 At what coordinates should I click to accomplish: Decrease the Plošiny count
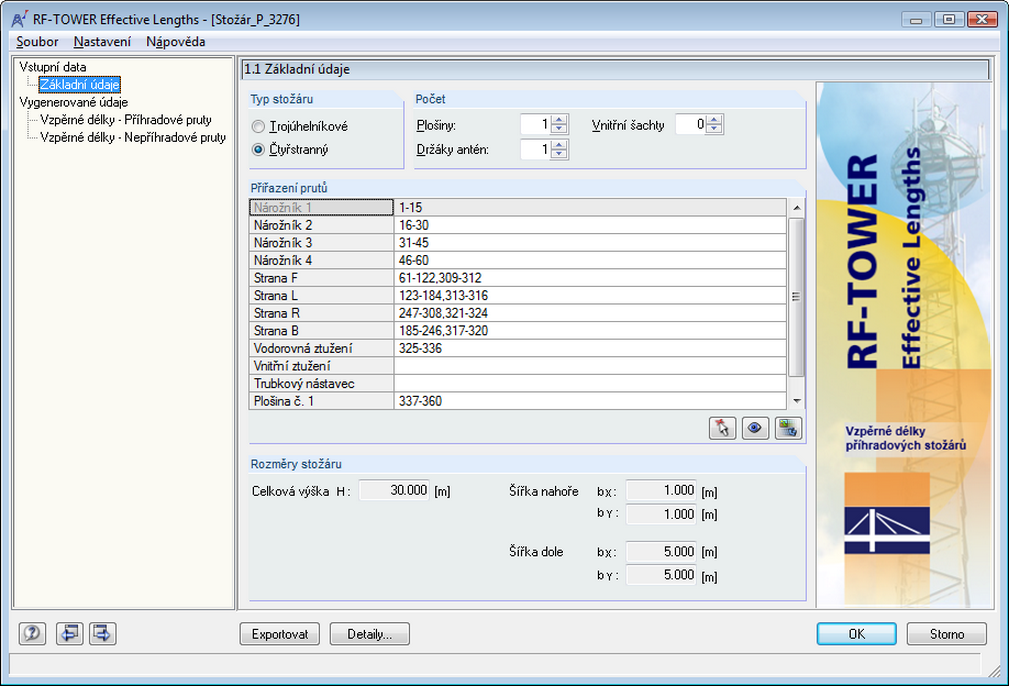560,130
